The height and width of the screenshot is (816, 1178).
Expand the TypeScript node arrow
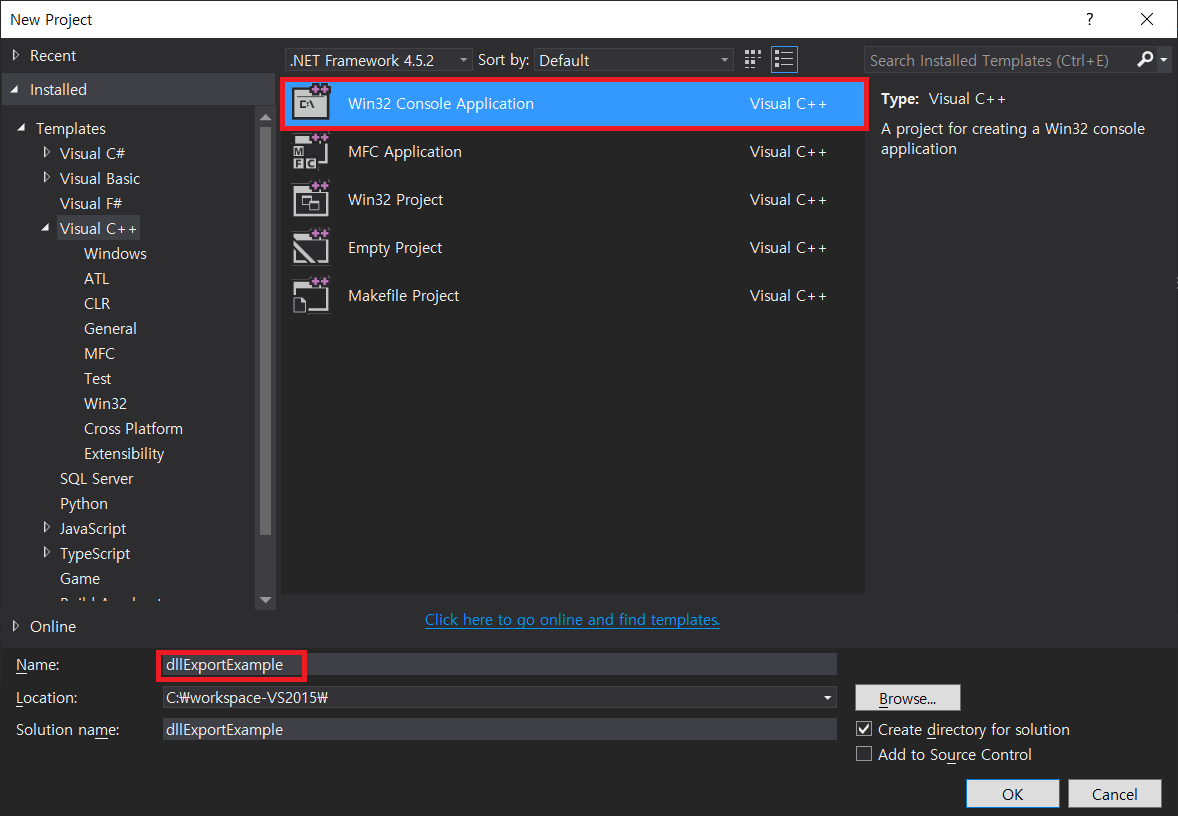47,552
